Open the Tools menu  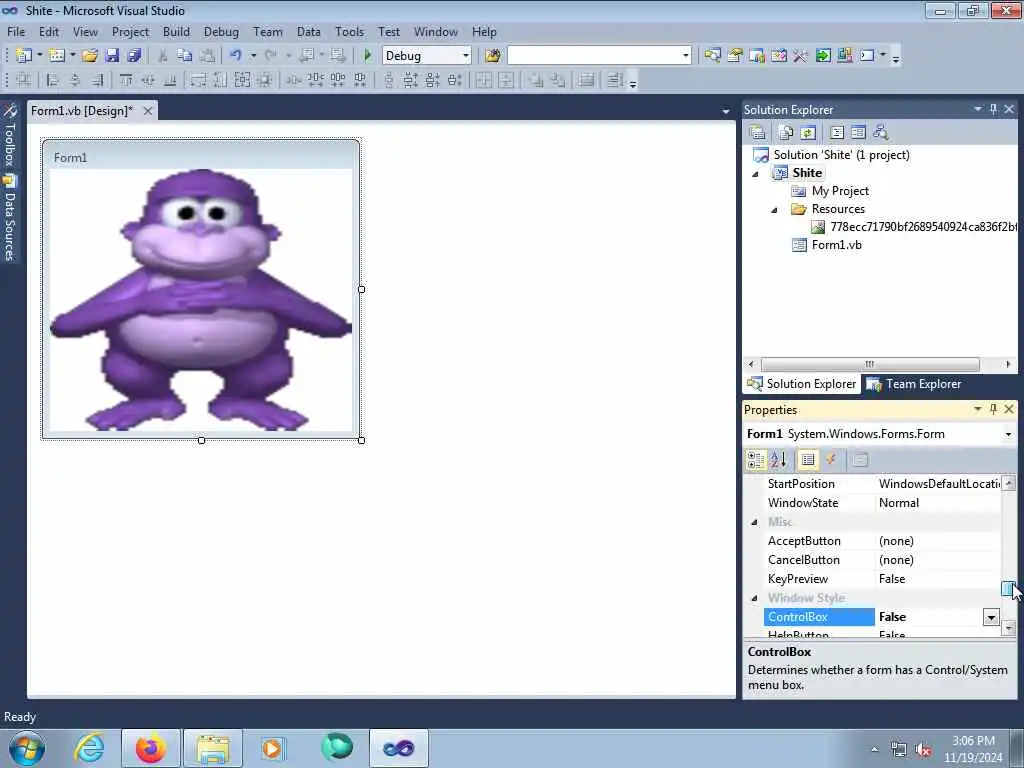[x=349, y=31]
